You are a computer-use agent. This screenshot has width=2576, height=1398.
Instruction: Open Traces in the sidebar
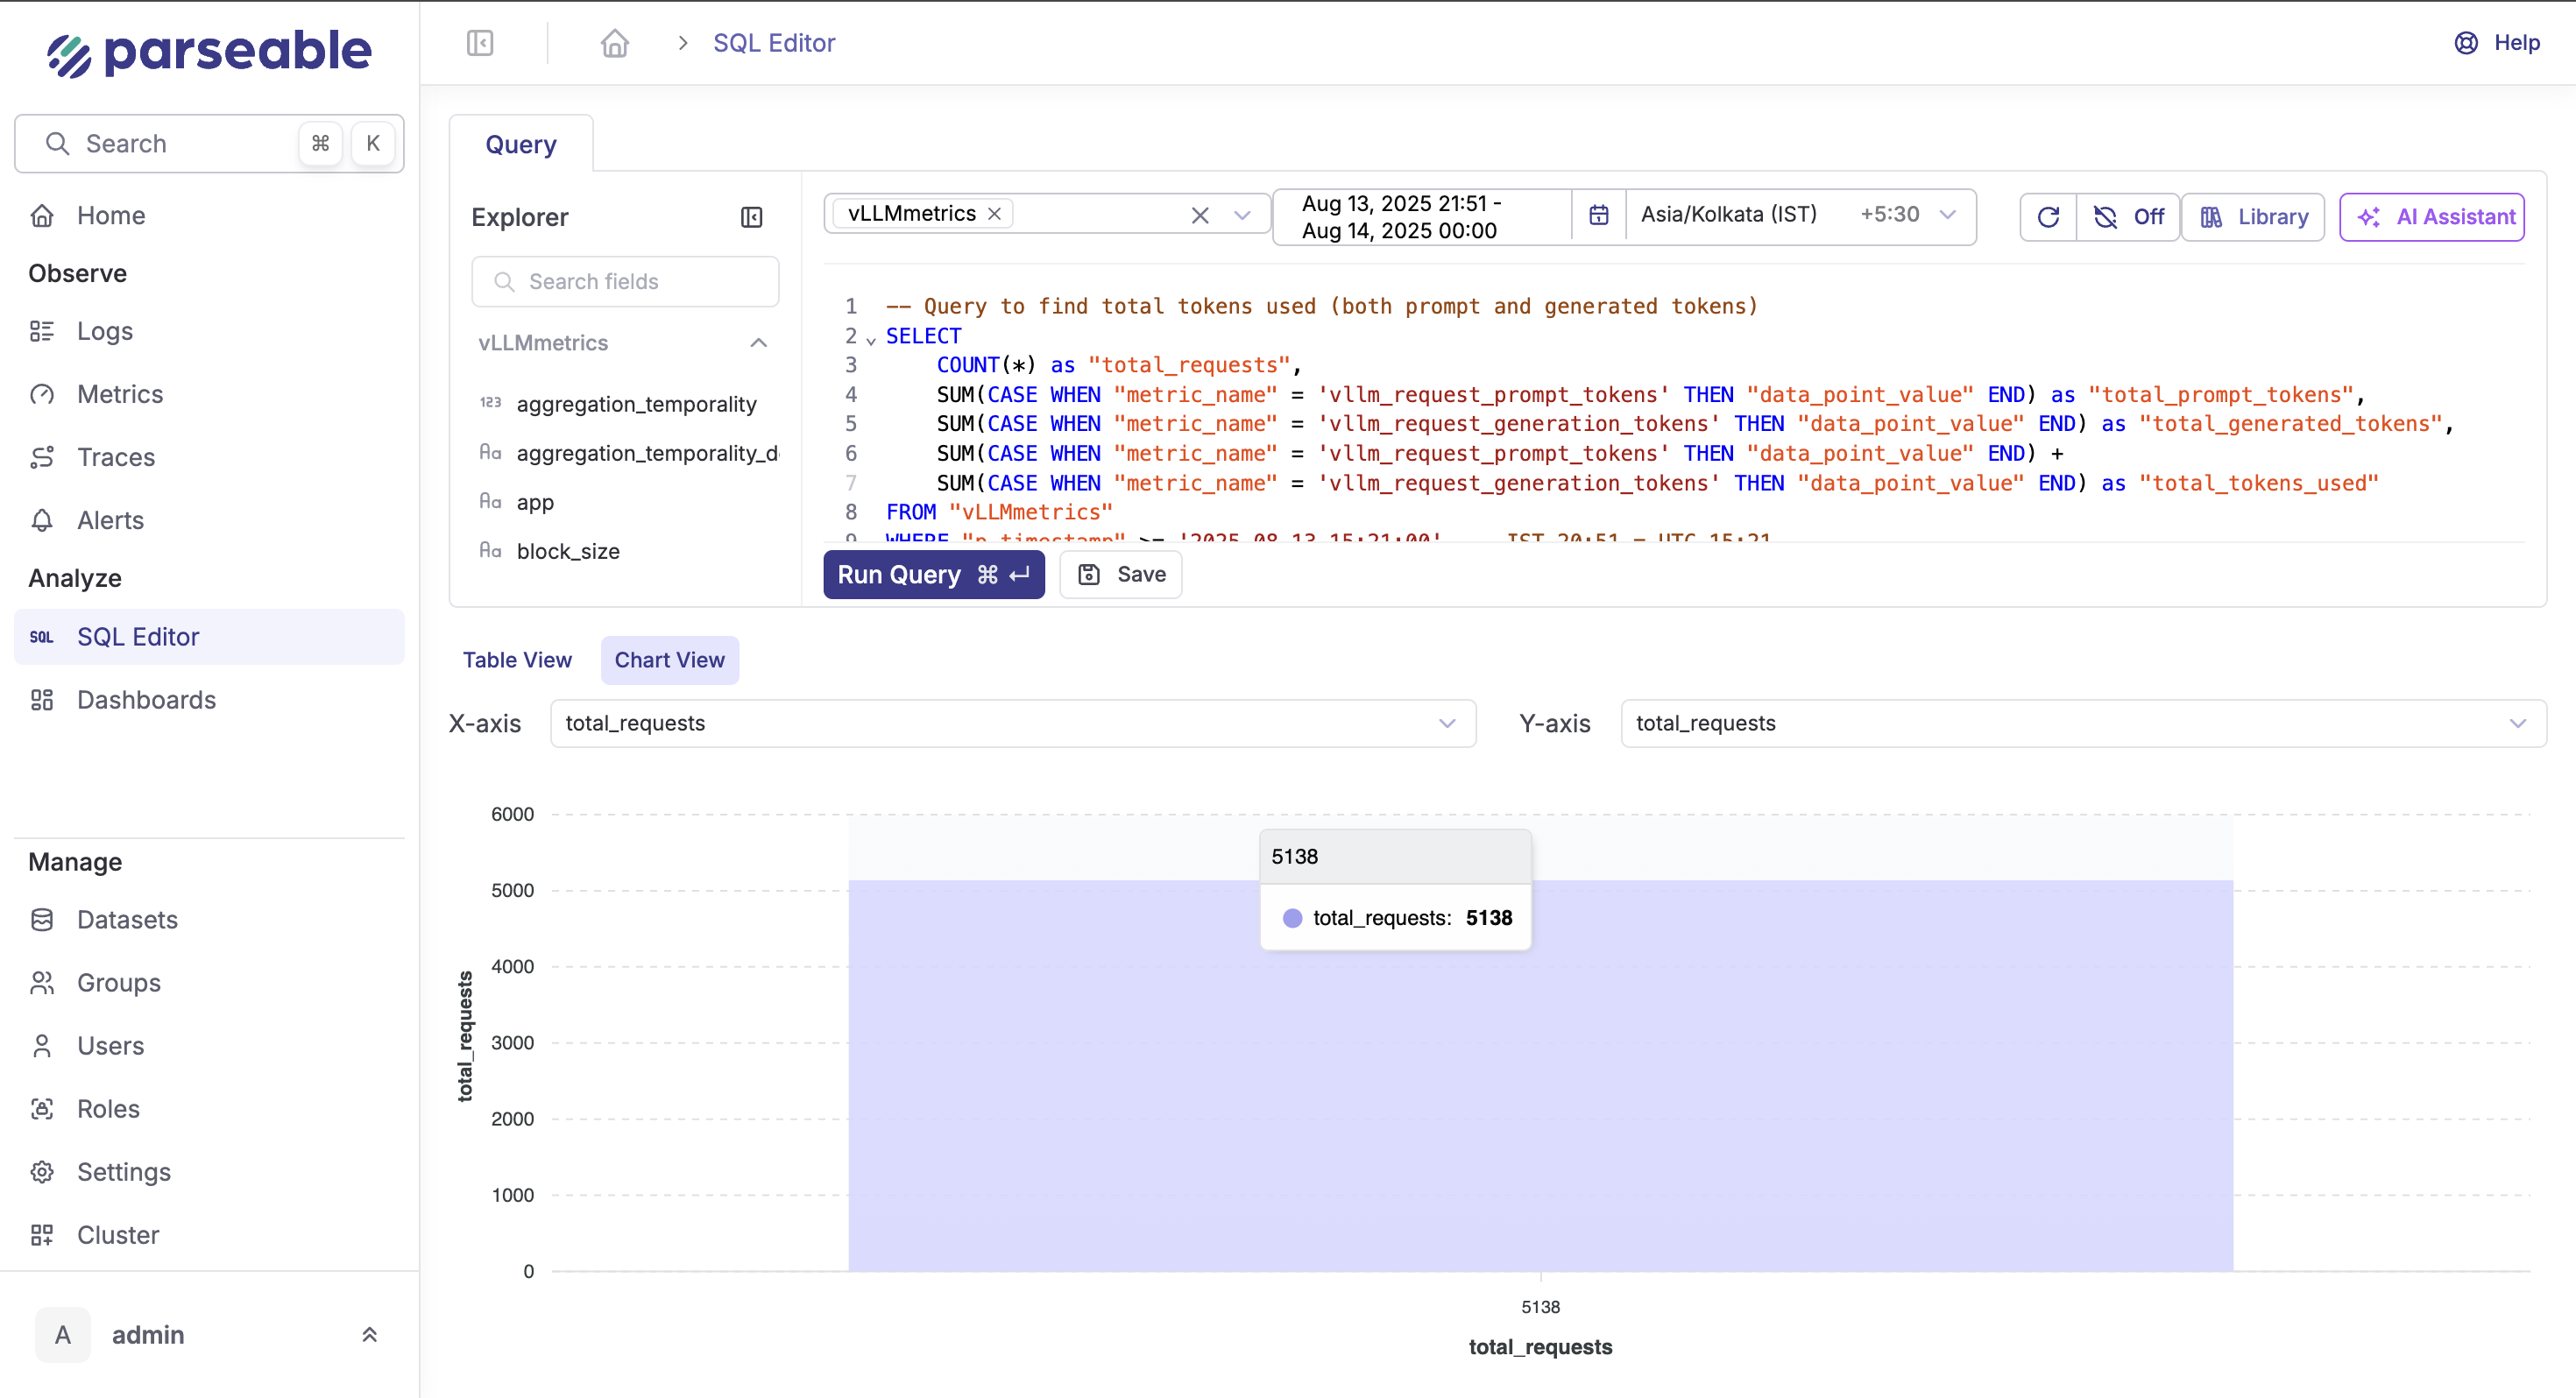(x=209, y=457)
